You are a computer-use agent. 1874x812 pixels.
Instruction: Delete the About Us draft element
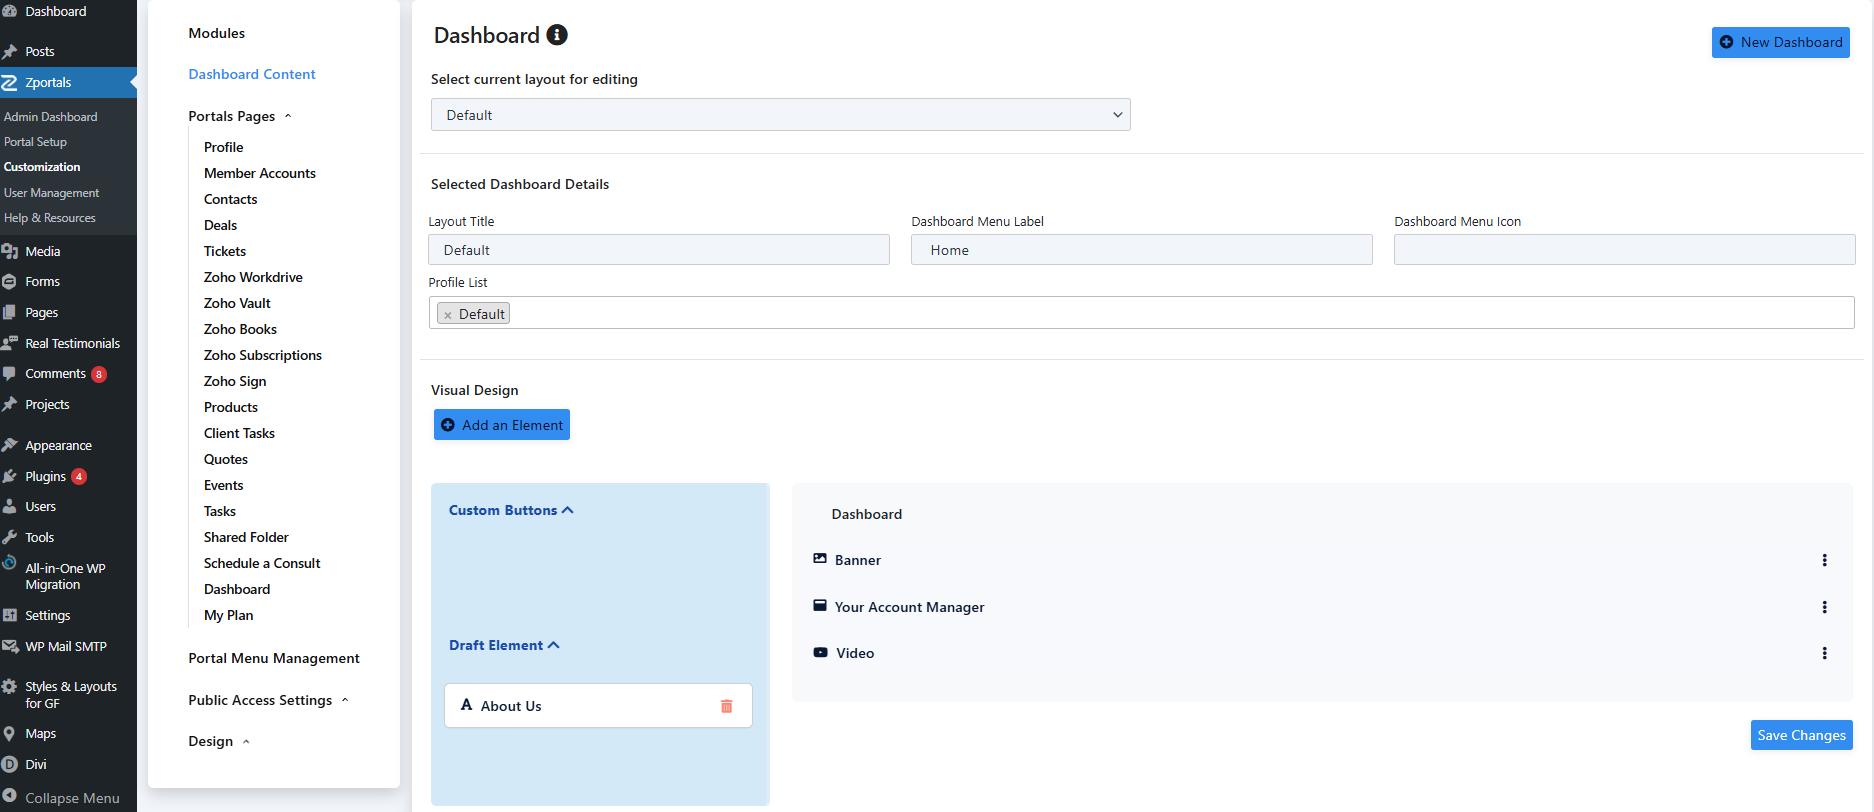coord(726,706)
